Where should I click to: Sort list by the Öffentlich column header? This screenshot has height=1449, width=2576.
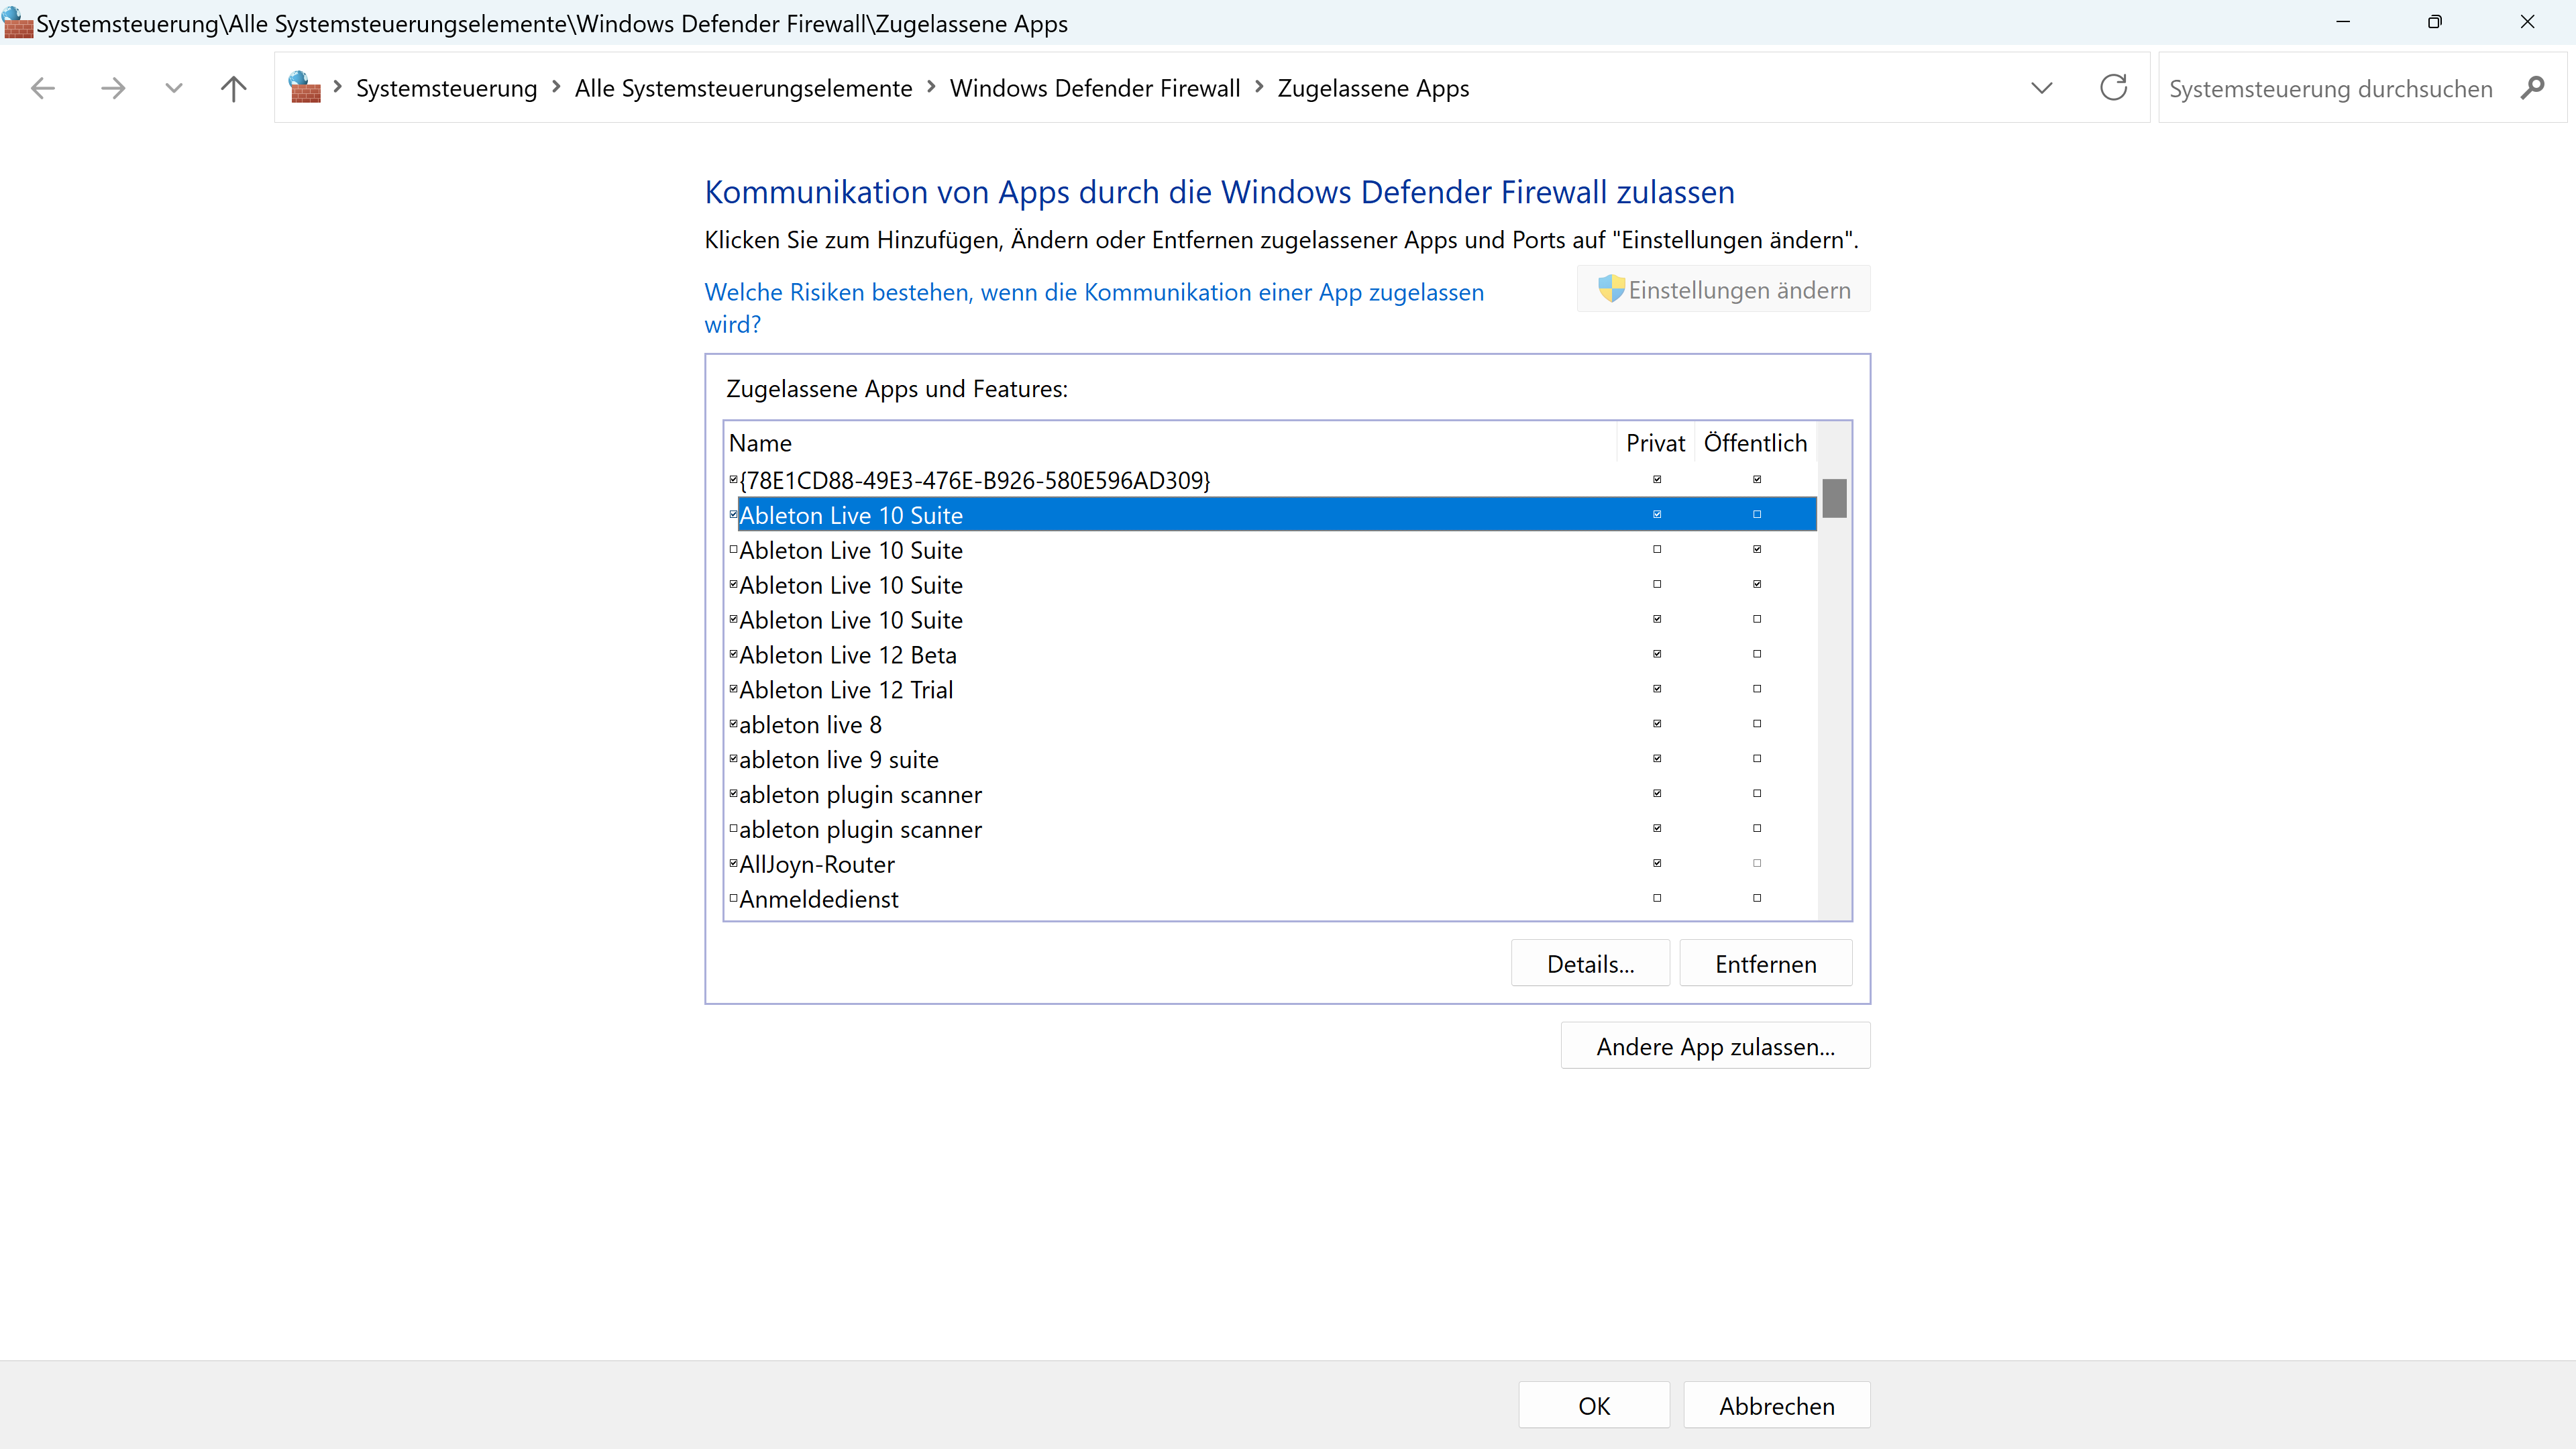(1755, 443)
